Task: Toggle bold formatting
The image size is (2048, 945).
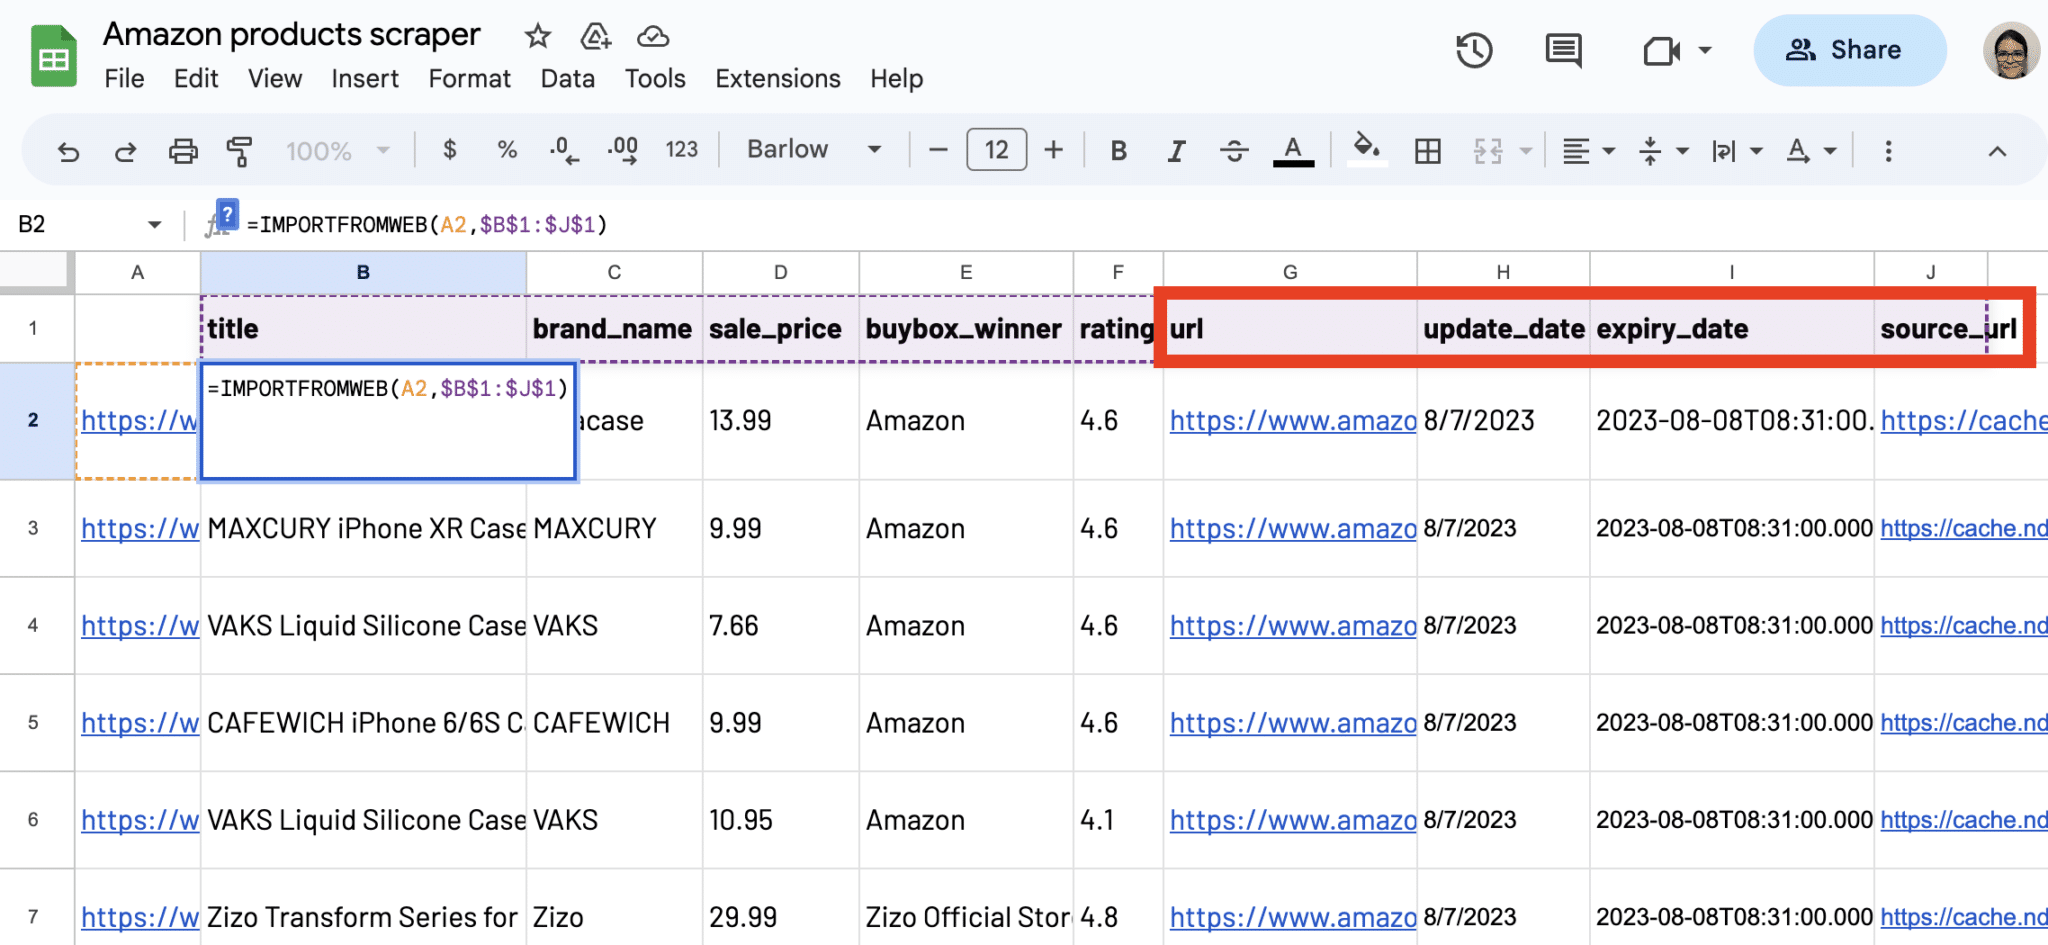Action: [x=1117, y=150]
